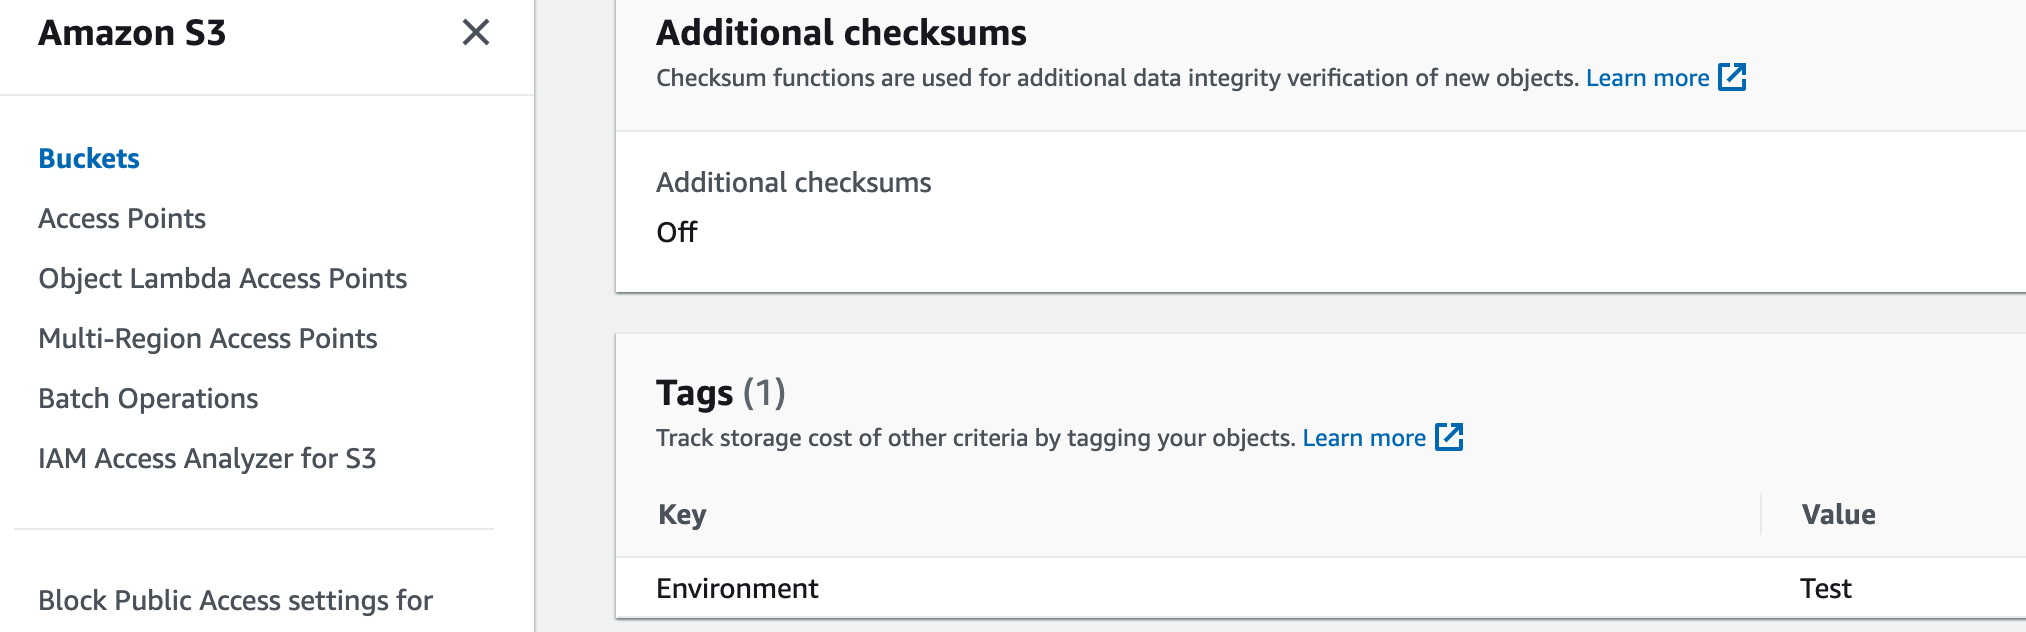This screenshot has height=632, width=2026.
Task: Click the external link icon beside checksums Learn more
Action: coord(1732,77)
